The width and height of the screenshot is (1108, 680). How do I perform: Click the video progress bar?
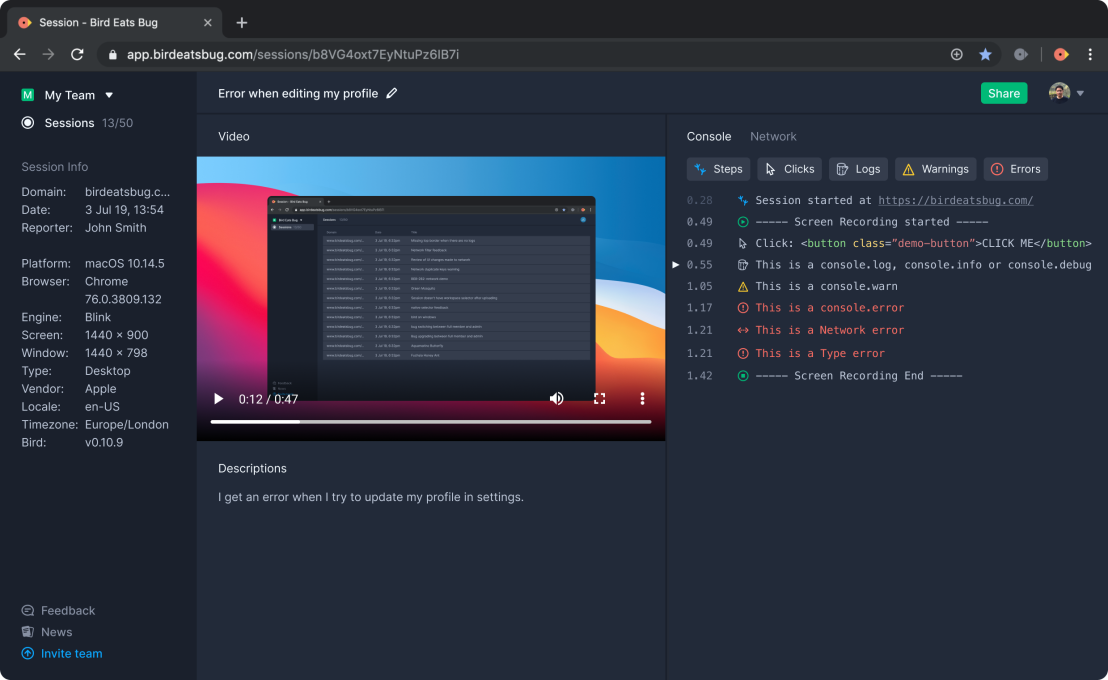tap(431, 422)
